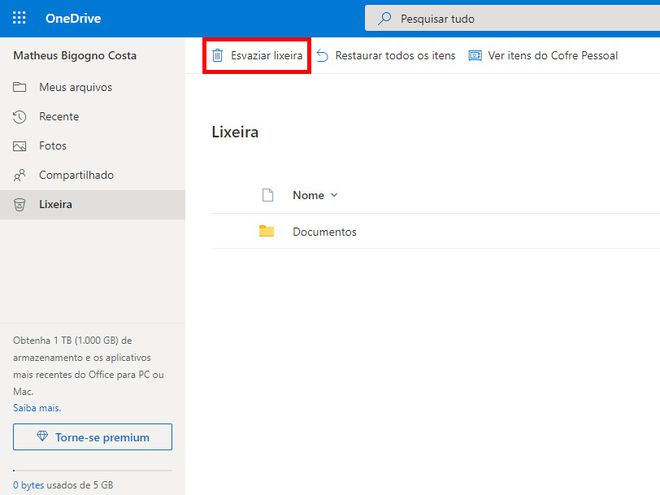660x495 pixels.
Task: Click the OneDrive logo title
Action: click(73, 18)
